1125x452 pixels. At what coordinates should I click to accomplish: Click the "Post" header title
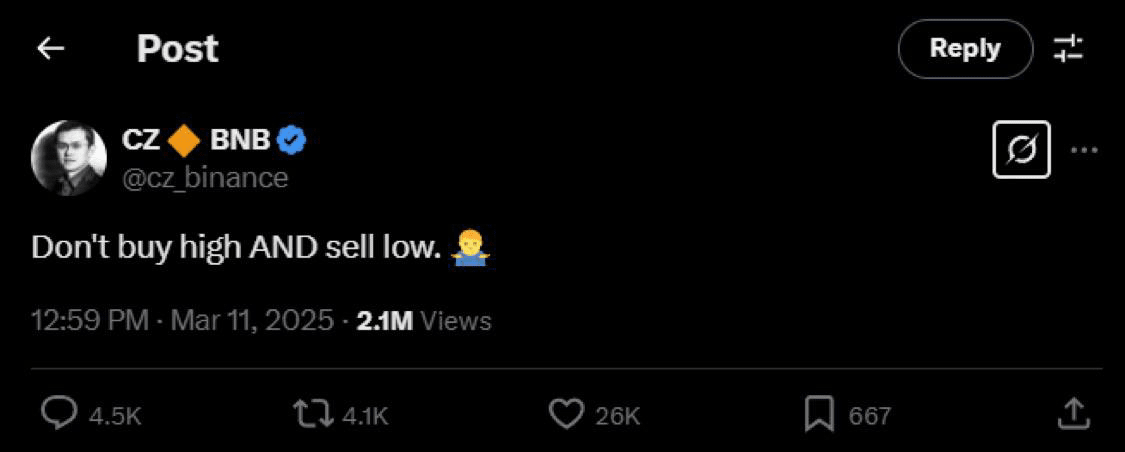tap(177, 49)
